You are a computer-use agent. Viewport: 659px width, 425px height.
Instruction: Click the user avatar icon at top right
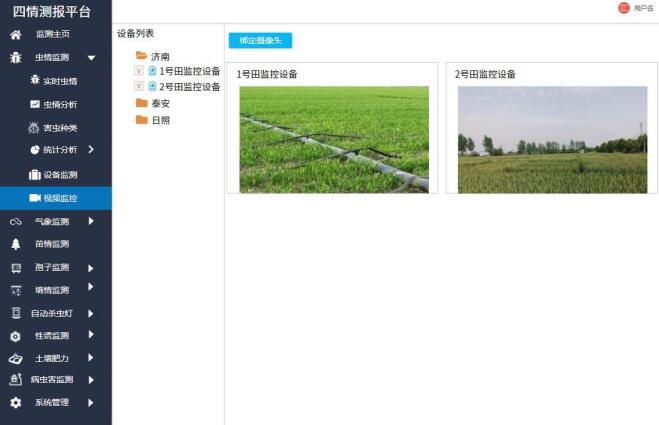(x=624, y=8)
